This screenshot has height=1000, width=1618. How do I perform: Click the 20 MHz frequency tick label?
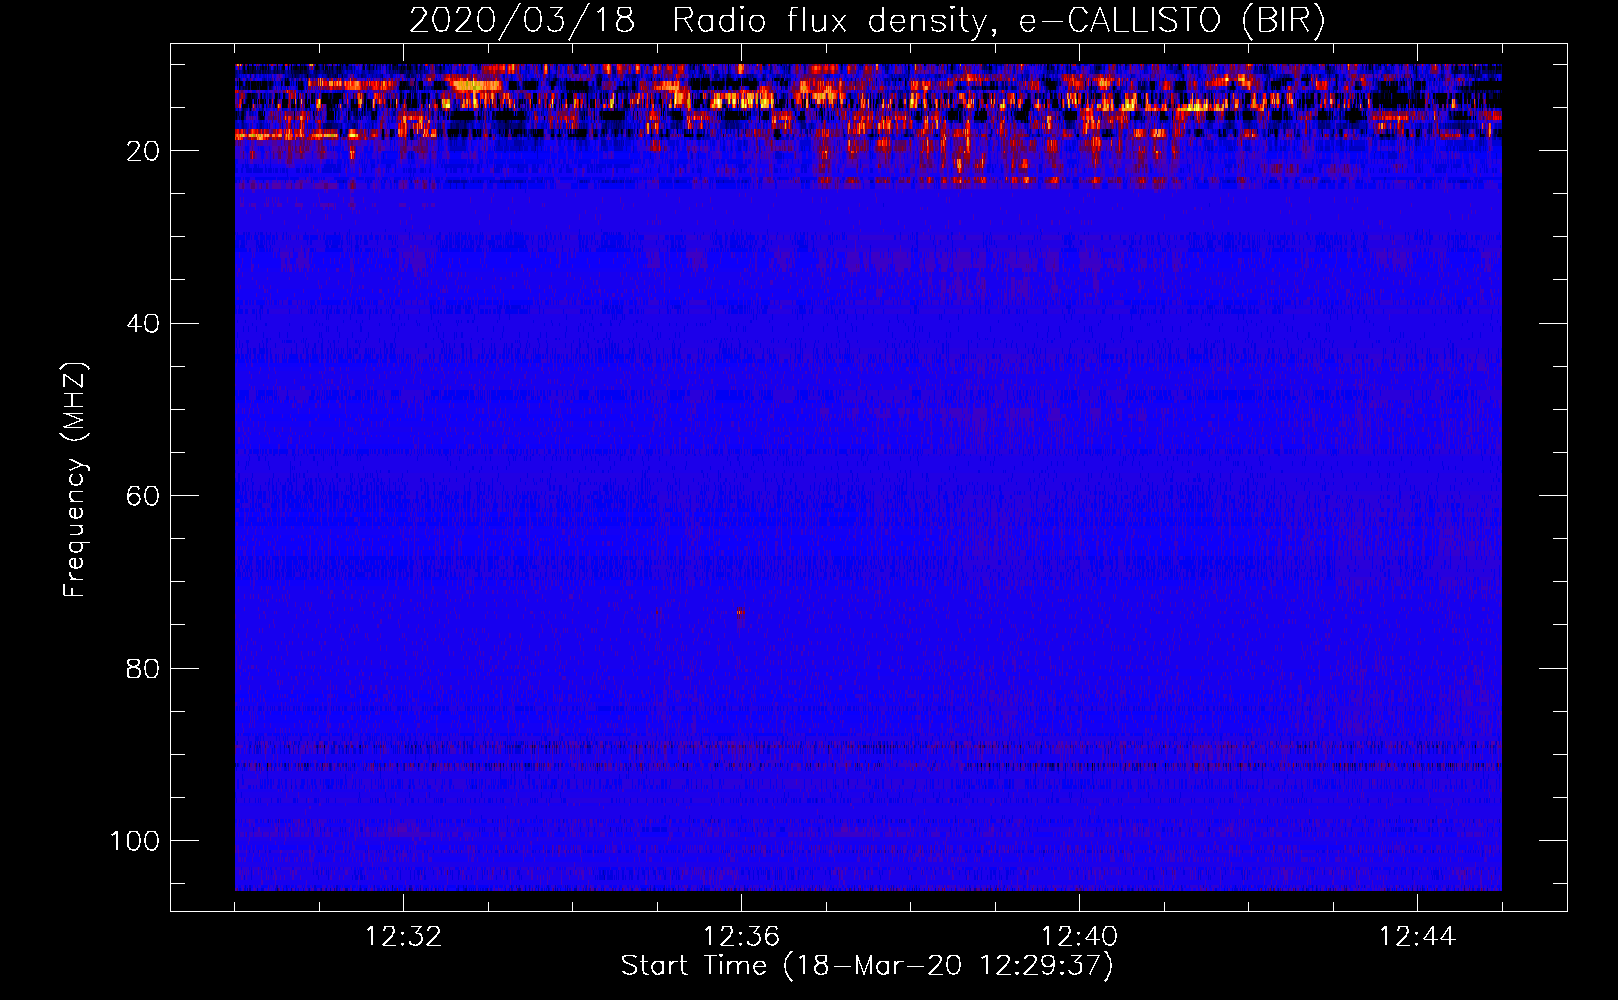click(x=143, y=151)
